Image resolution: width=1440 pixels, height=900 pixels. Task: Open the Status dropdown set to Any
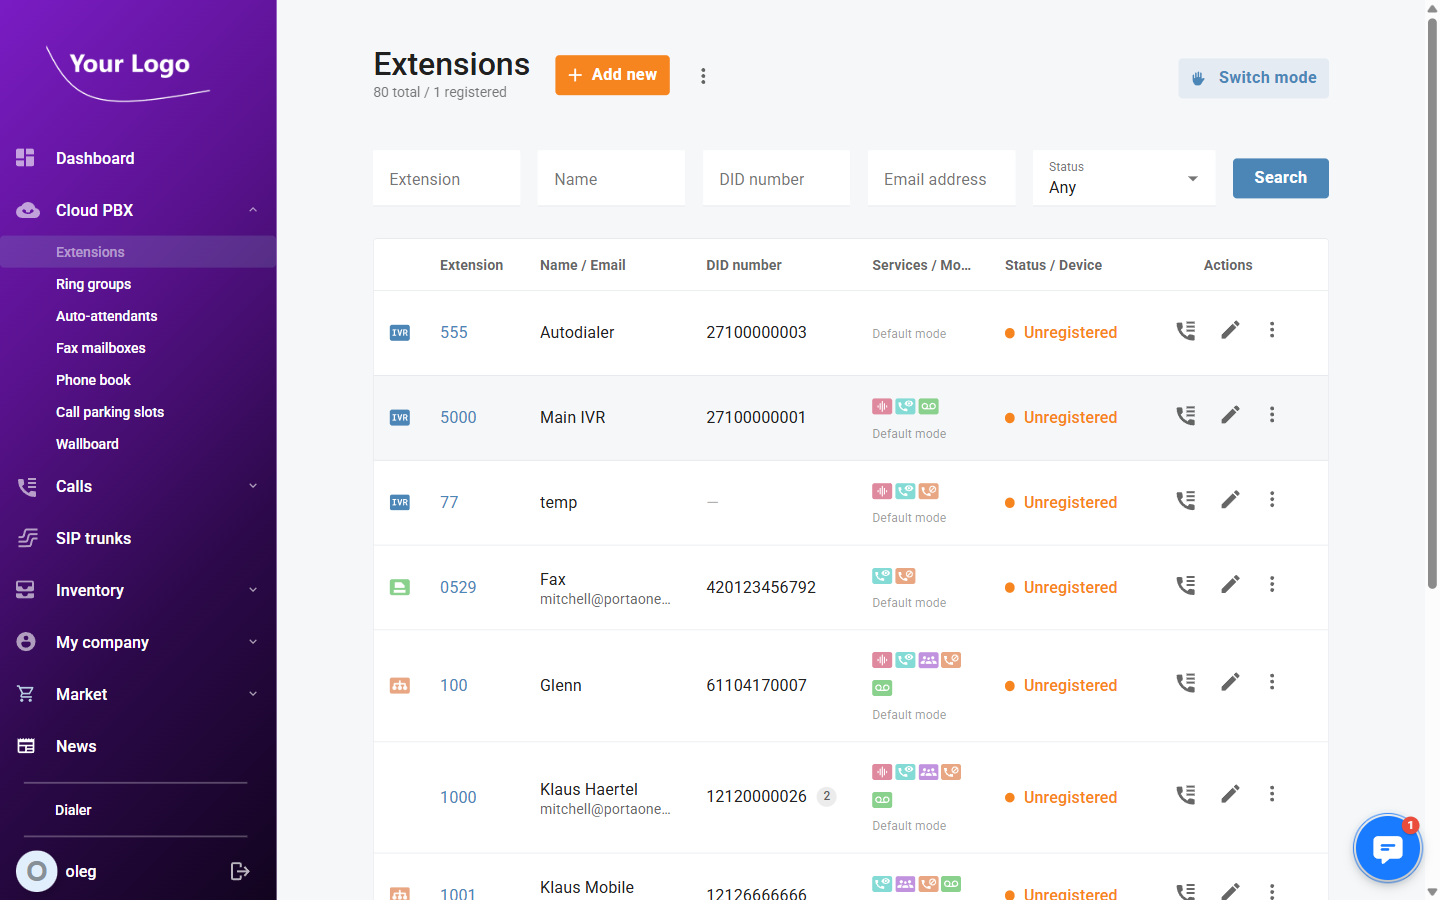pyautogui.click(x=1124, y=178)
